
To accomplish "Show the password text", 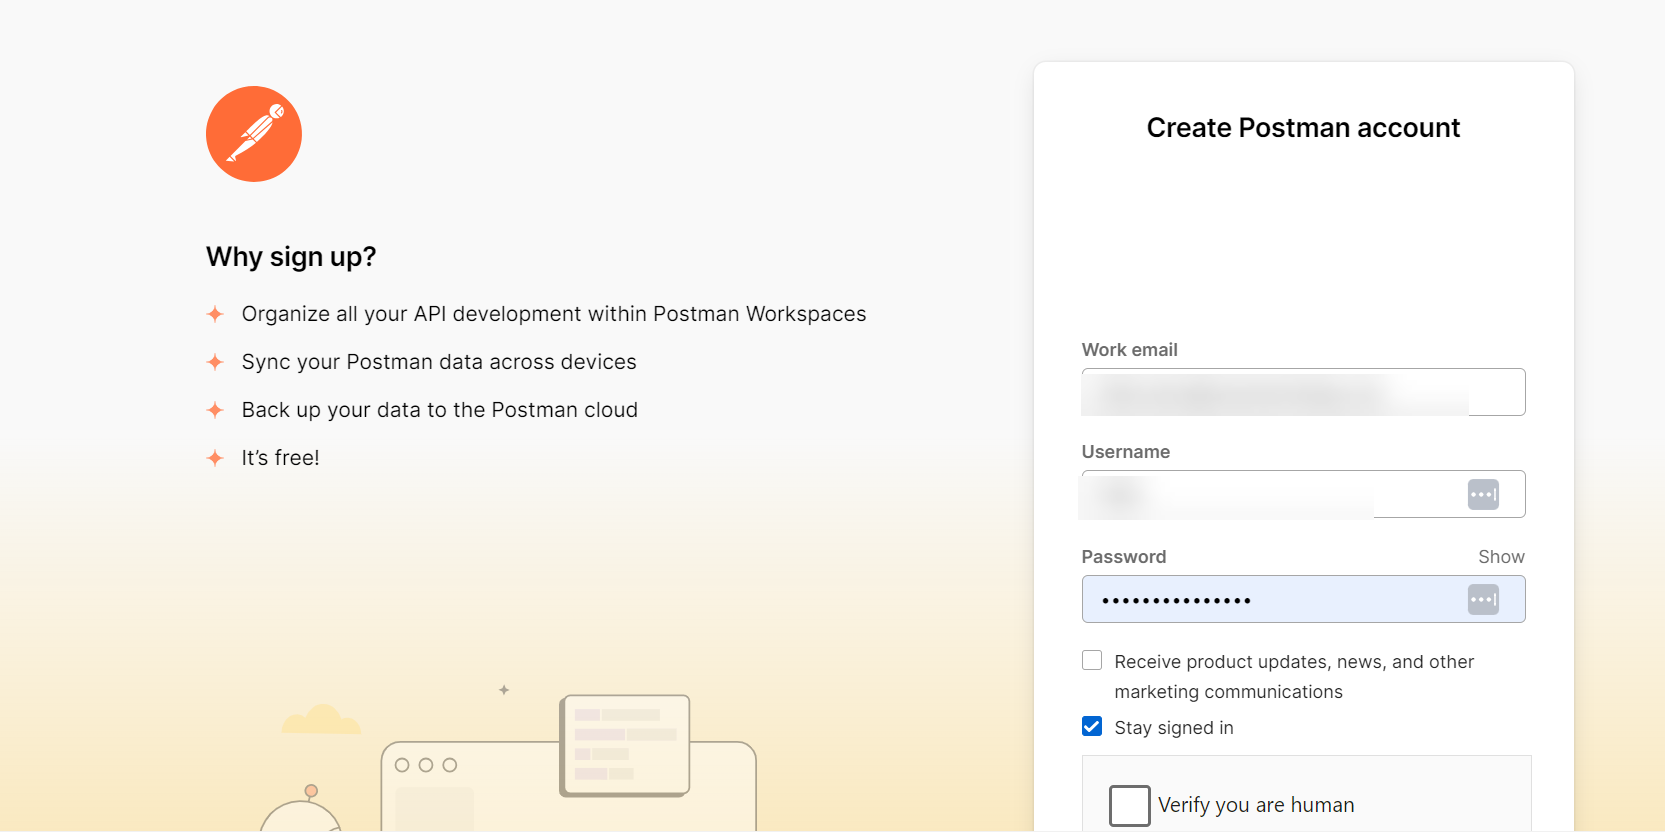I will pos(1501,557).
